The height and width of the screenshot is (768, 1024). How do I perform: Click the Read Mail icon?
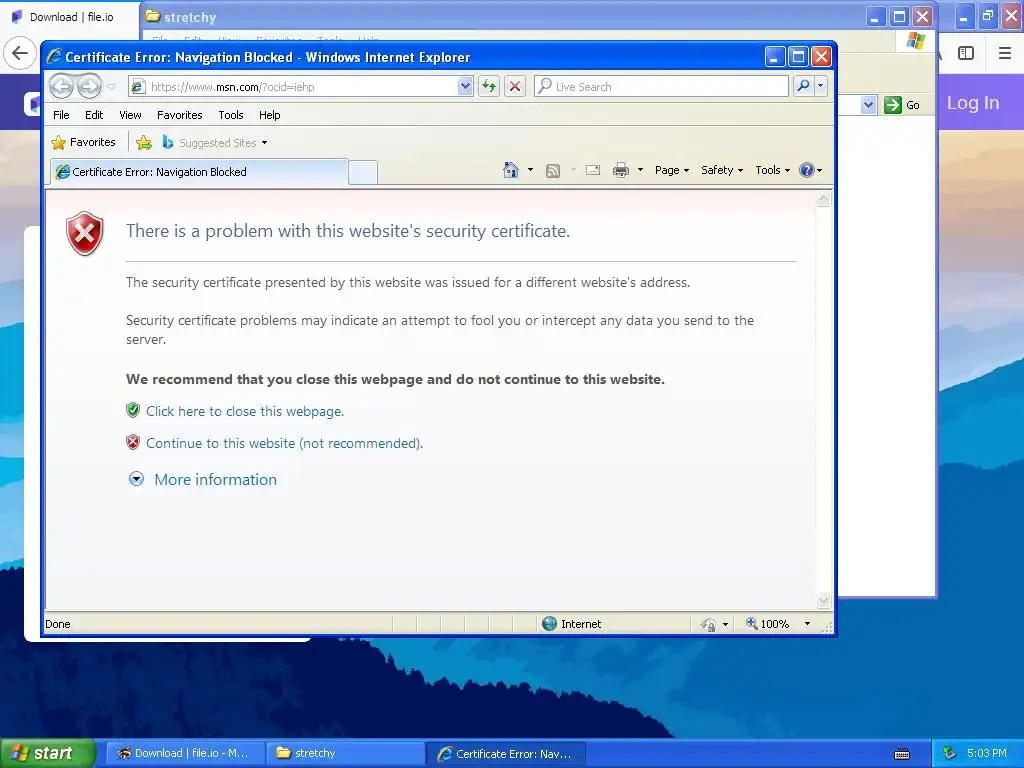tap(593, 170)
